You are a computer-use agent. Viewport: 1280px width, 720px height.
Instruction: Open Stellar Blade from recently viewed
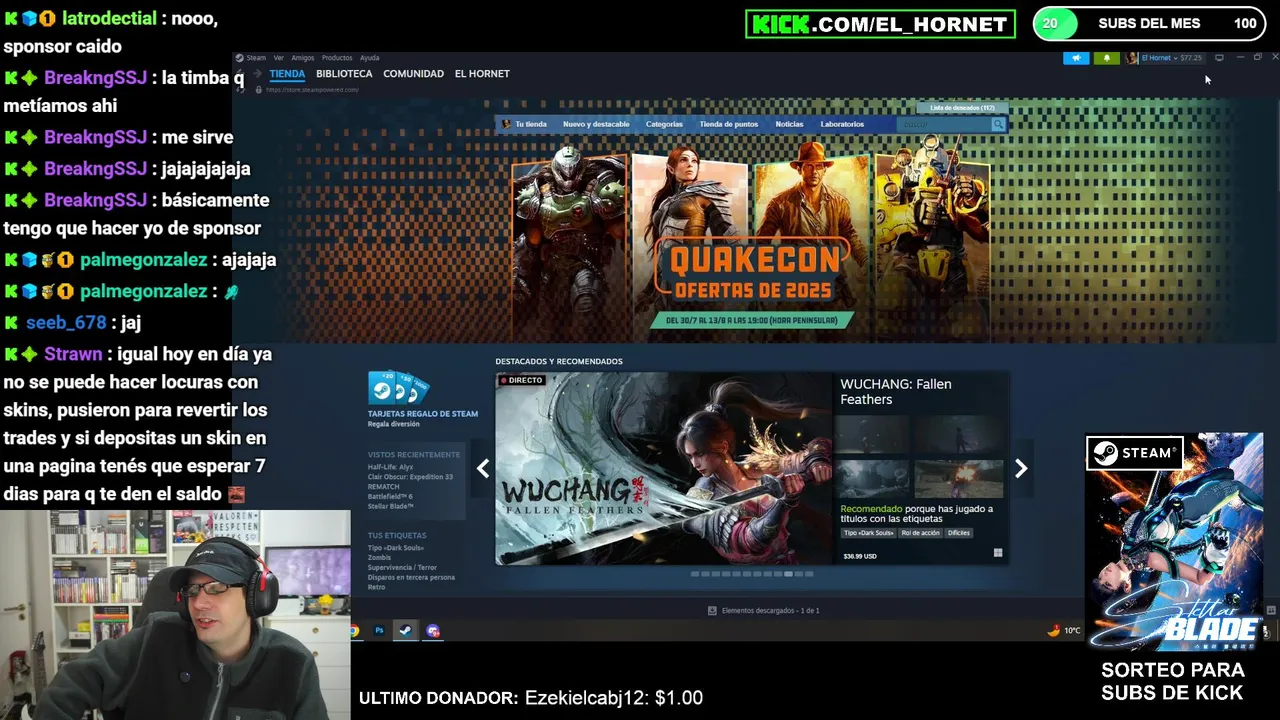(x=390, y=506)
